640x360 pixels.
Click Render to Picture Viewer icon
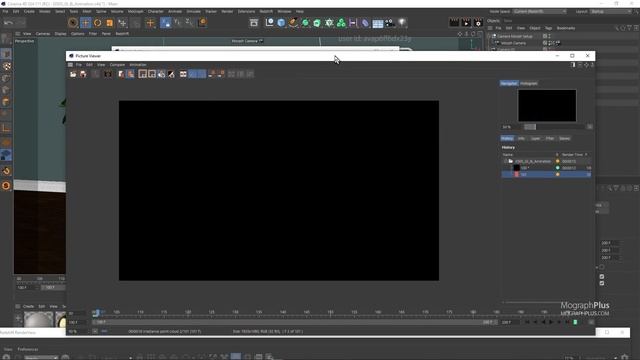[466, 23]
